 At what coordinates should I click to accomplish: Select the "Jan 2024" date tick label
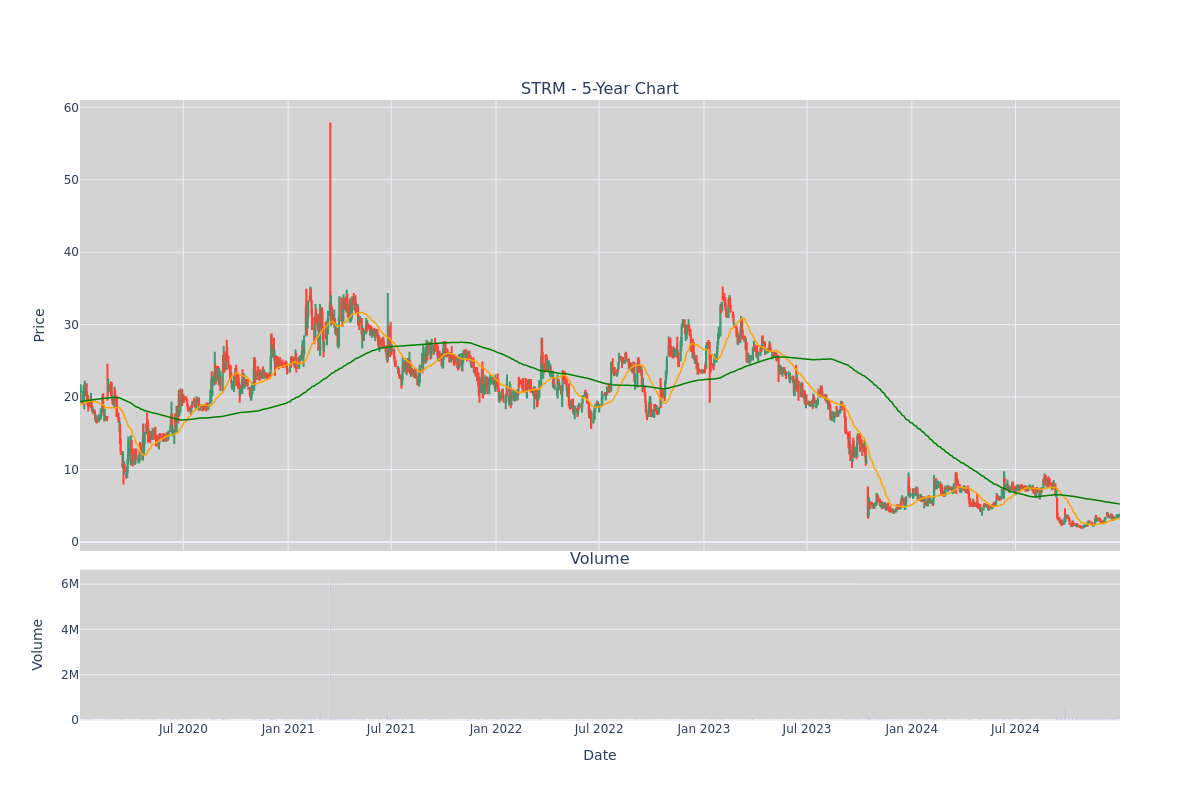pos(912,729)
